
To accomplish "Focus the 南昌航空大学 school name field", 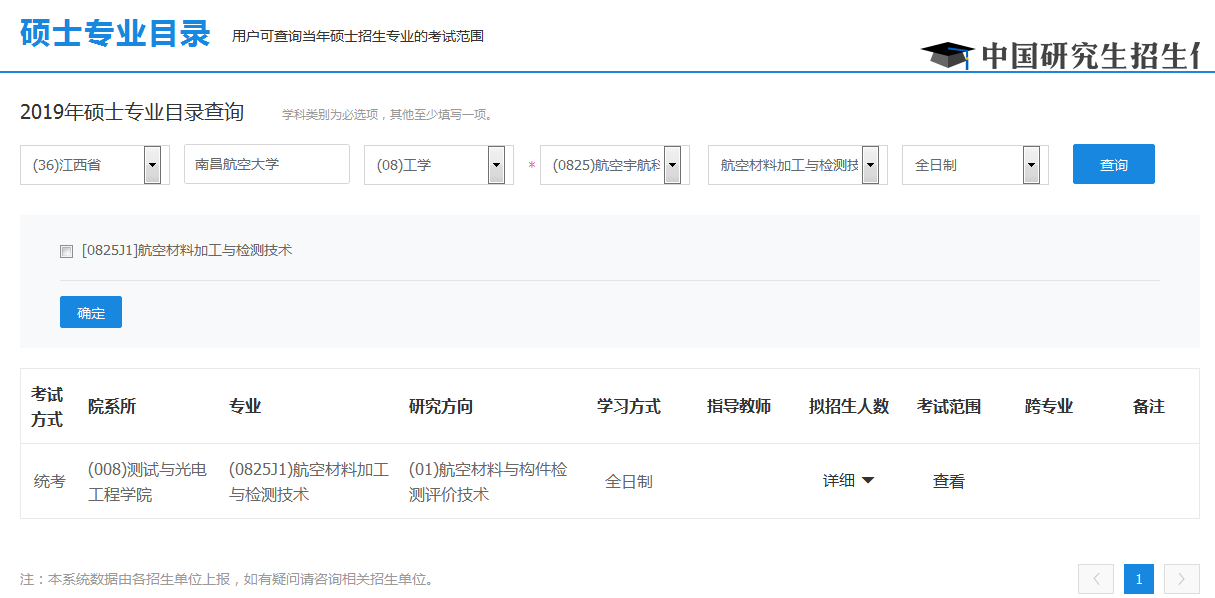I will click(266, 164).
